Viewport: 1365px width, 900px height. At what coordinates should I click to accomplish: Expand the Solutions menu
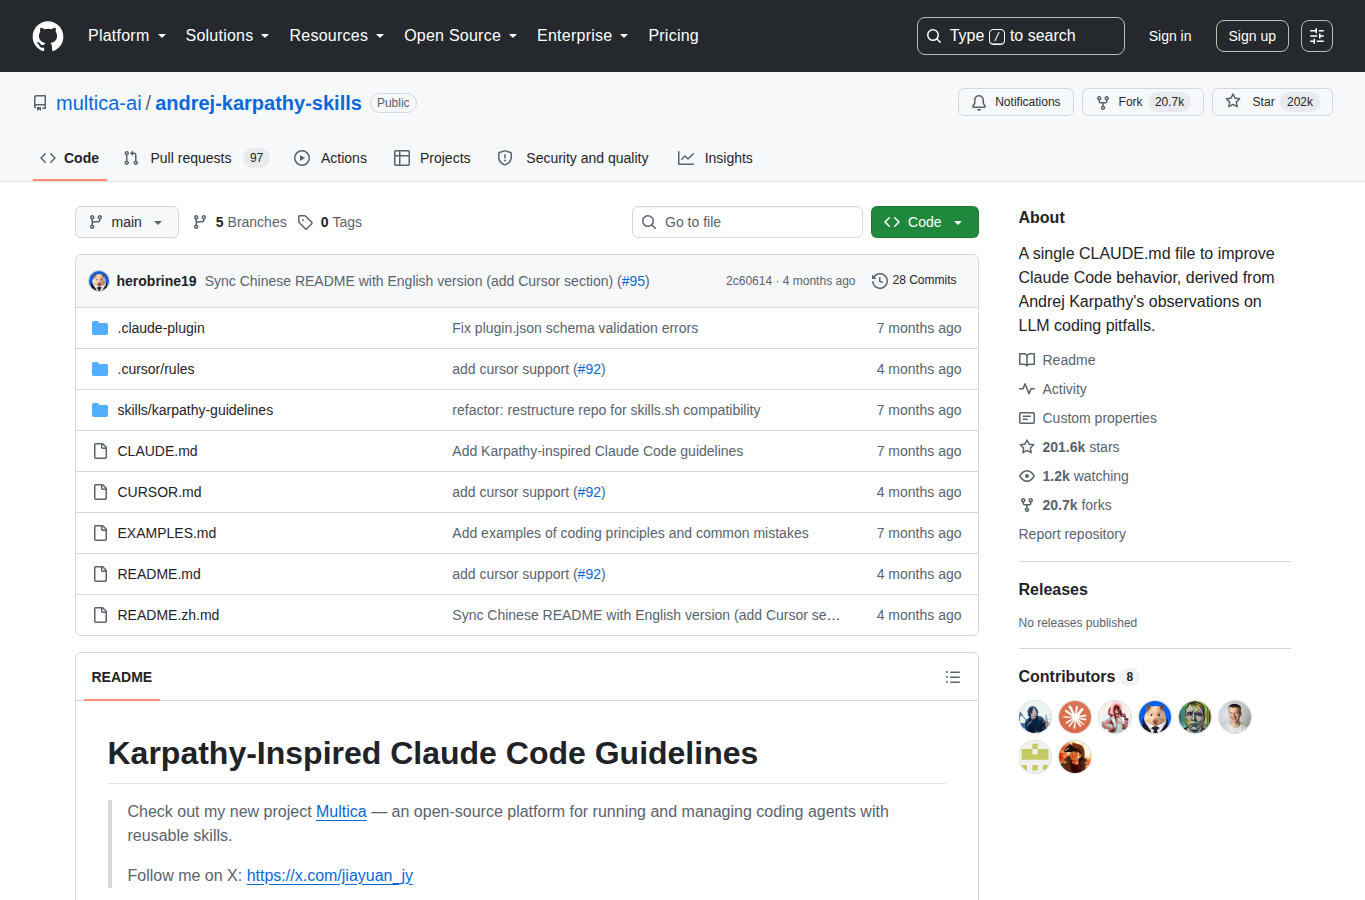point(227,36)
